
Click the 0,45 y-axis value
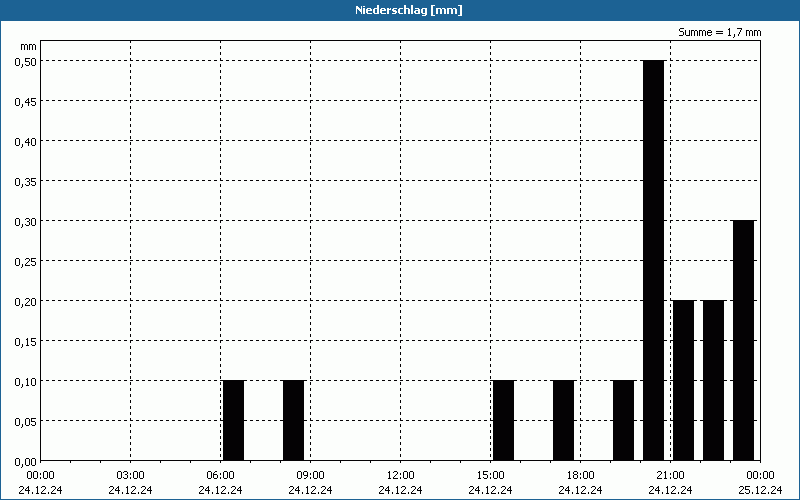(x=26, y=102)
